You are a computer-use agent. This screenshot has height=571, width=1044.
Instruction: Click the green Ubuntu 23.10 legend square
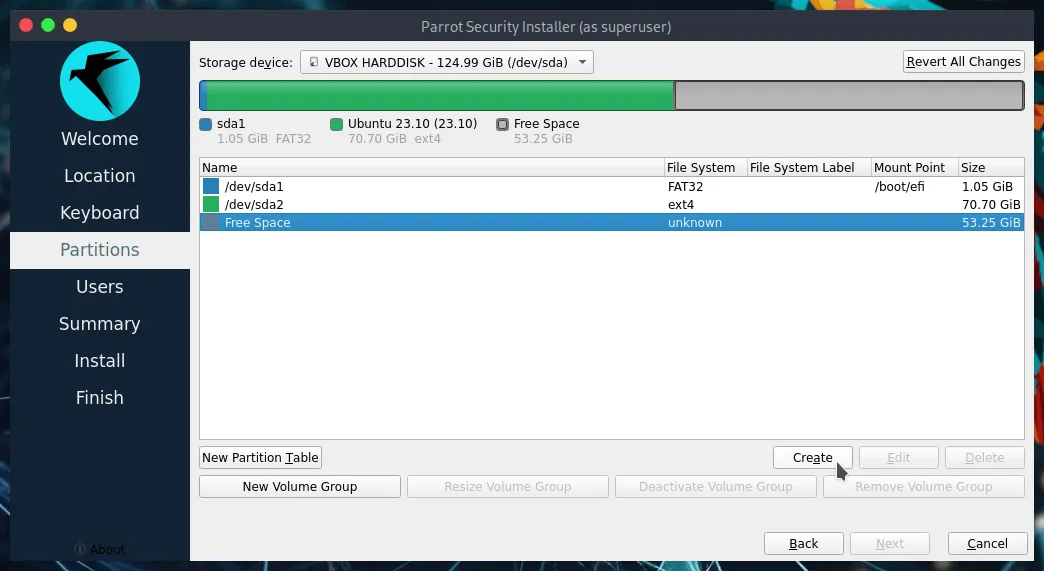(336, 124)
